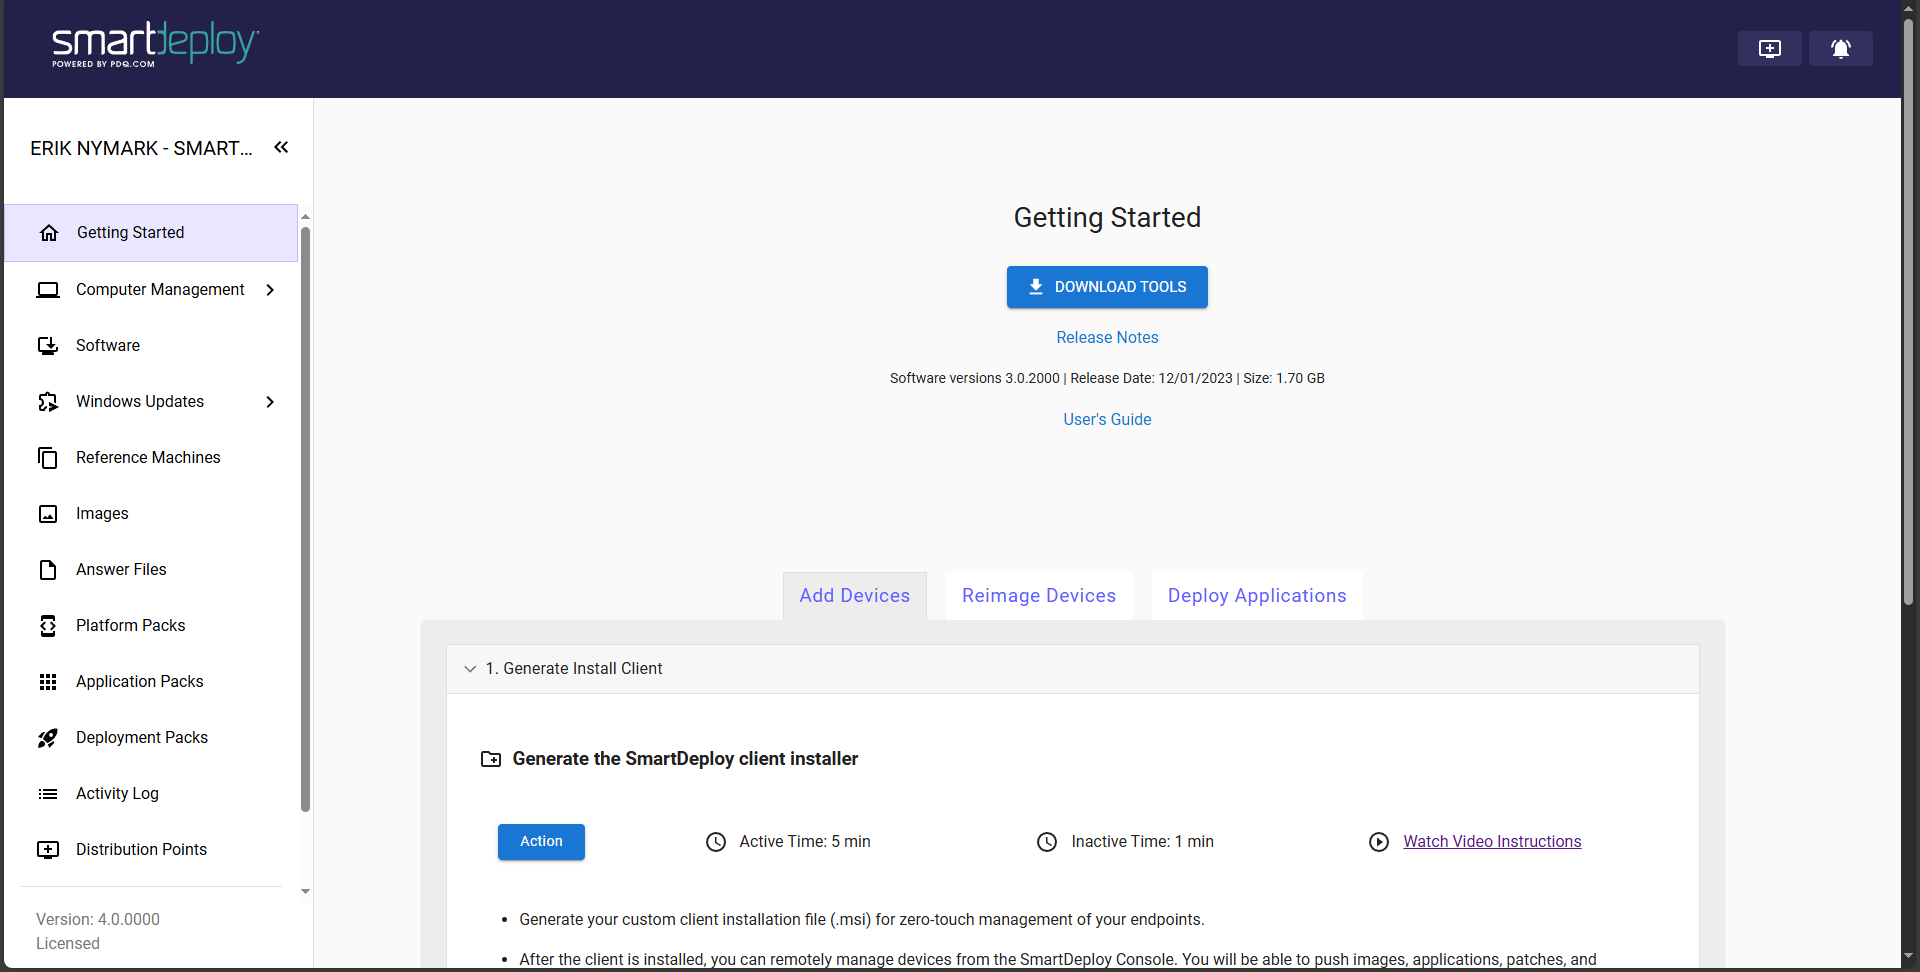Open the Release Notes link
This screenshot has width=1920, height=972.
pyautogui.click(x=1106, y=337)
